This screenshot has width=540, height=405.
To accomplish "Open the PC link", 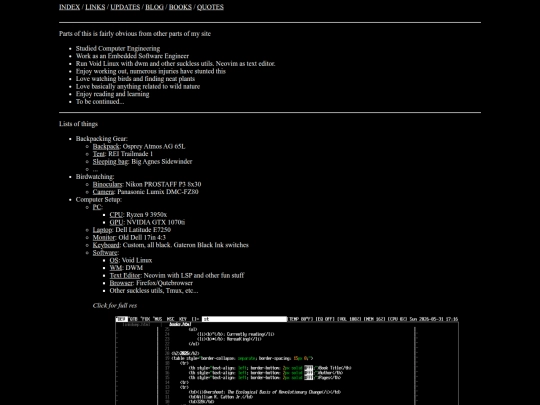I will coord(97,207).
